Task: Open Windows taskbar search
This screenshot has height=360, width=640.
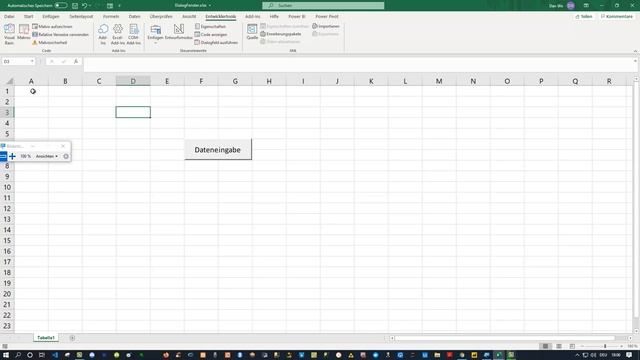Action: click(18, 355)
